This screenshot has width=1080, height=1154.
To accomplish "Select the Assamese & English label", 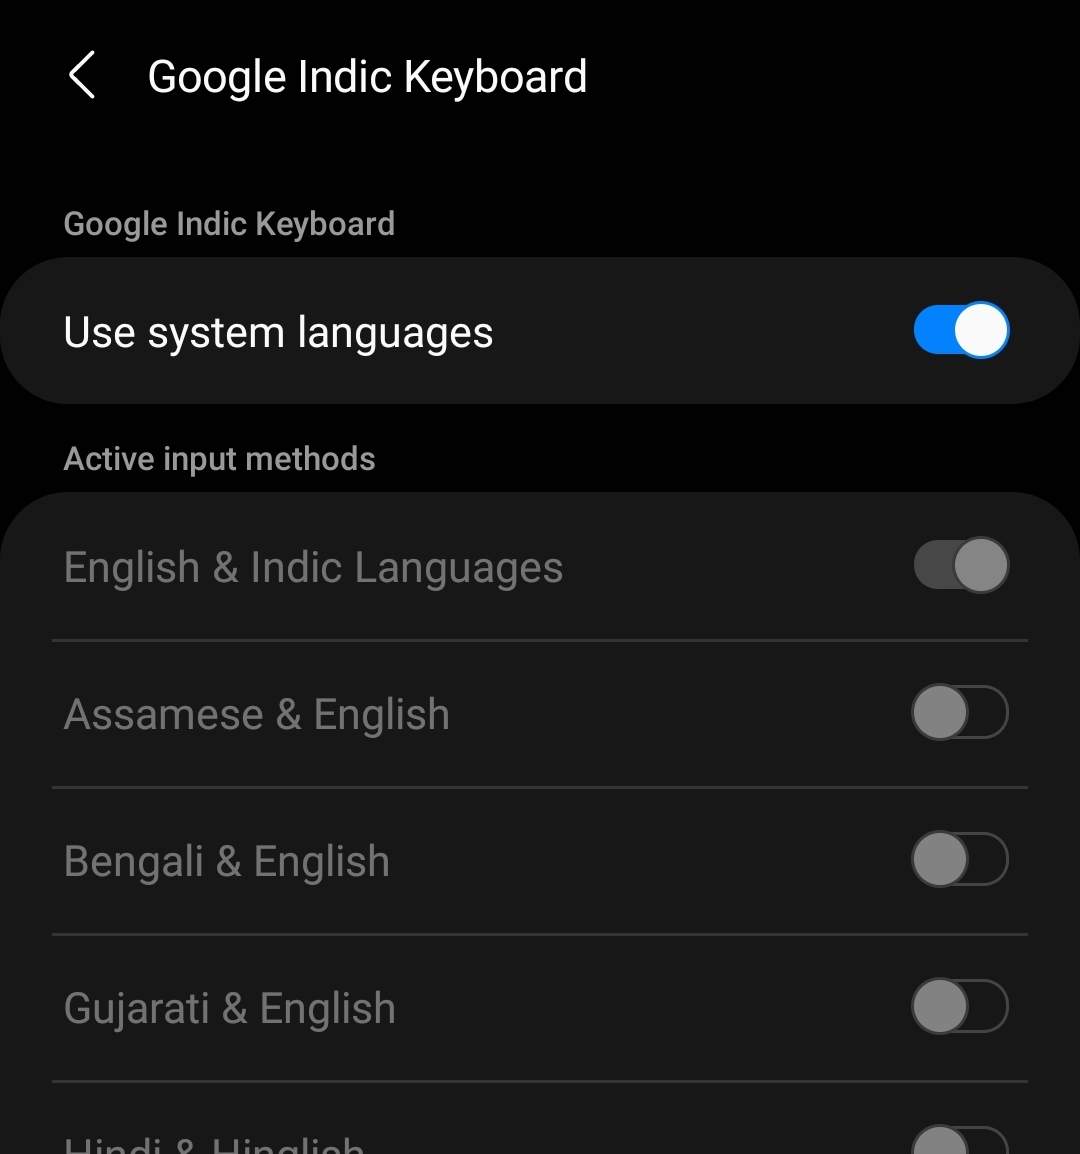I will (256, 715).
